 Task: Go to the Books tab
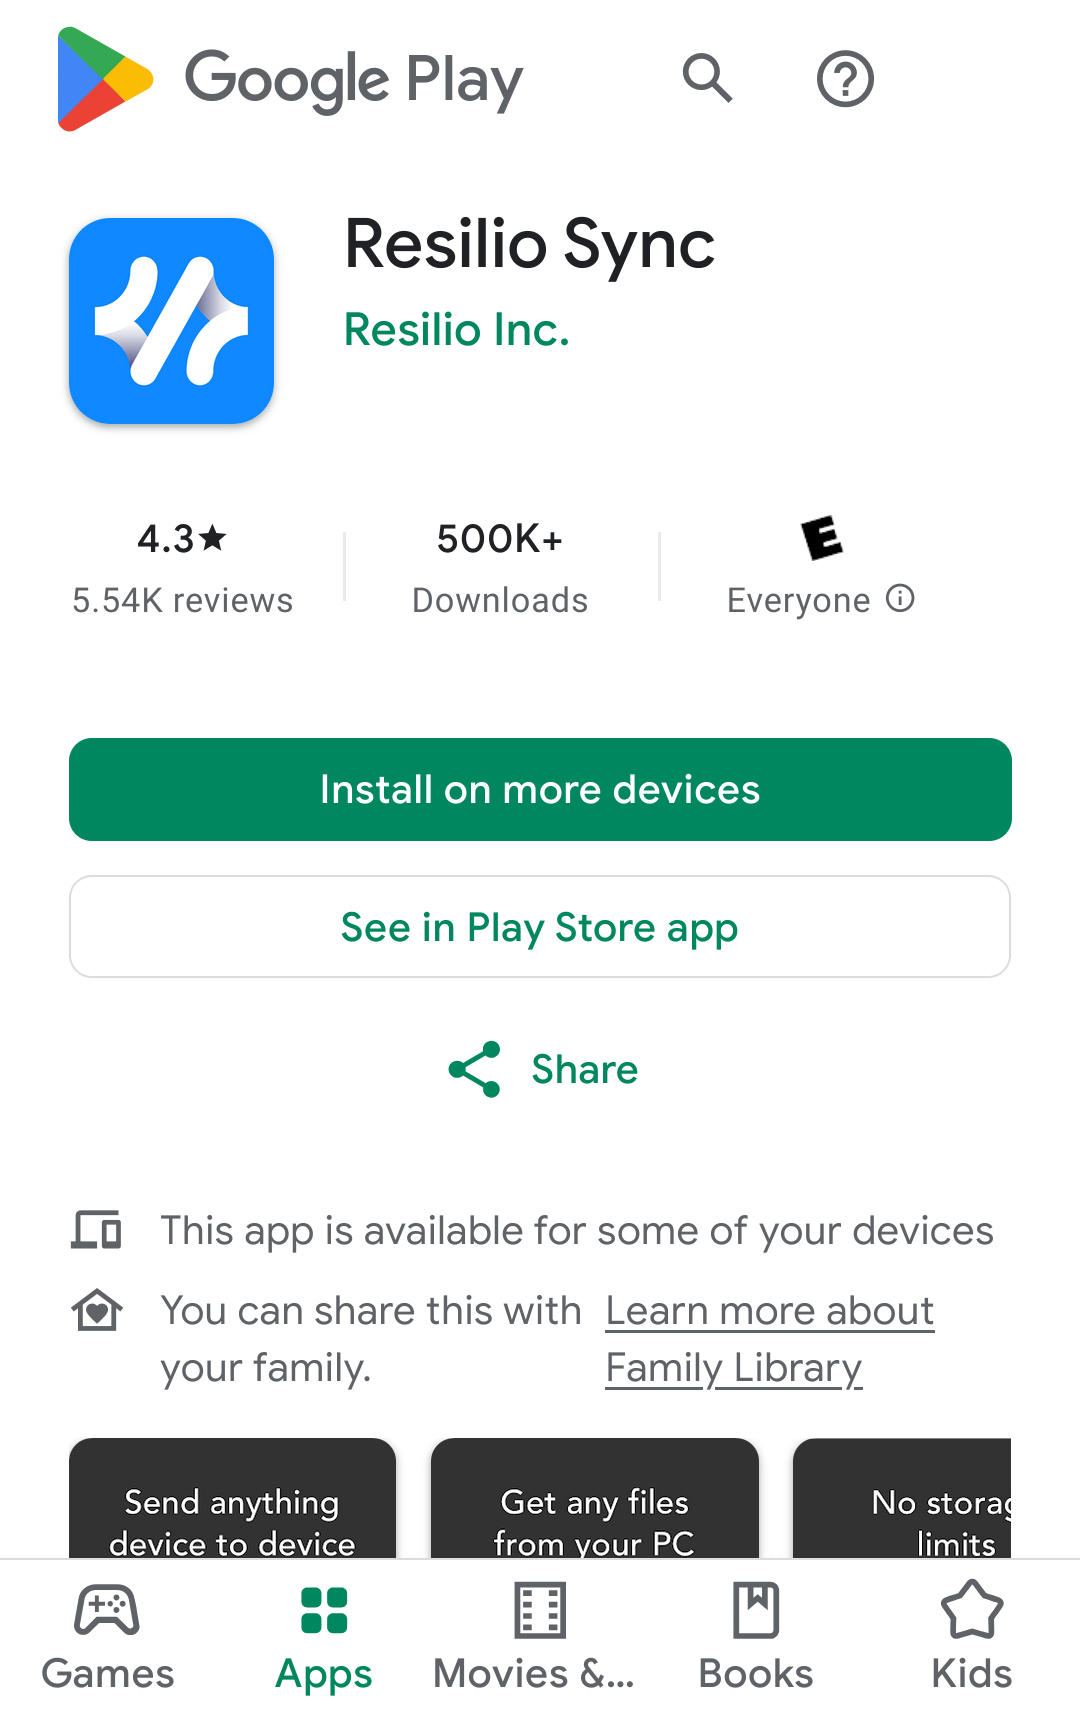756,1636
